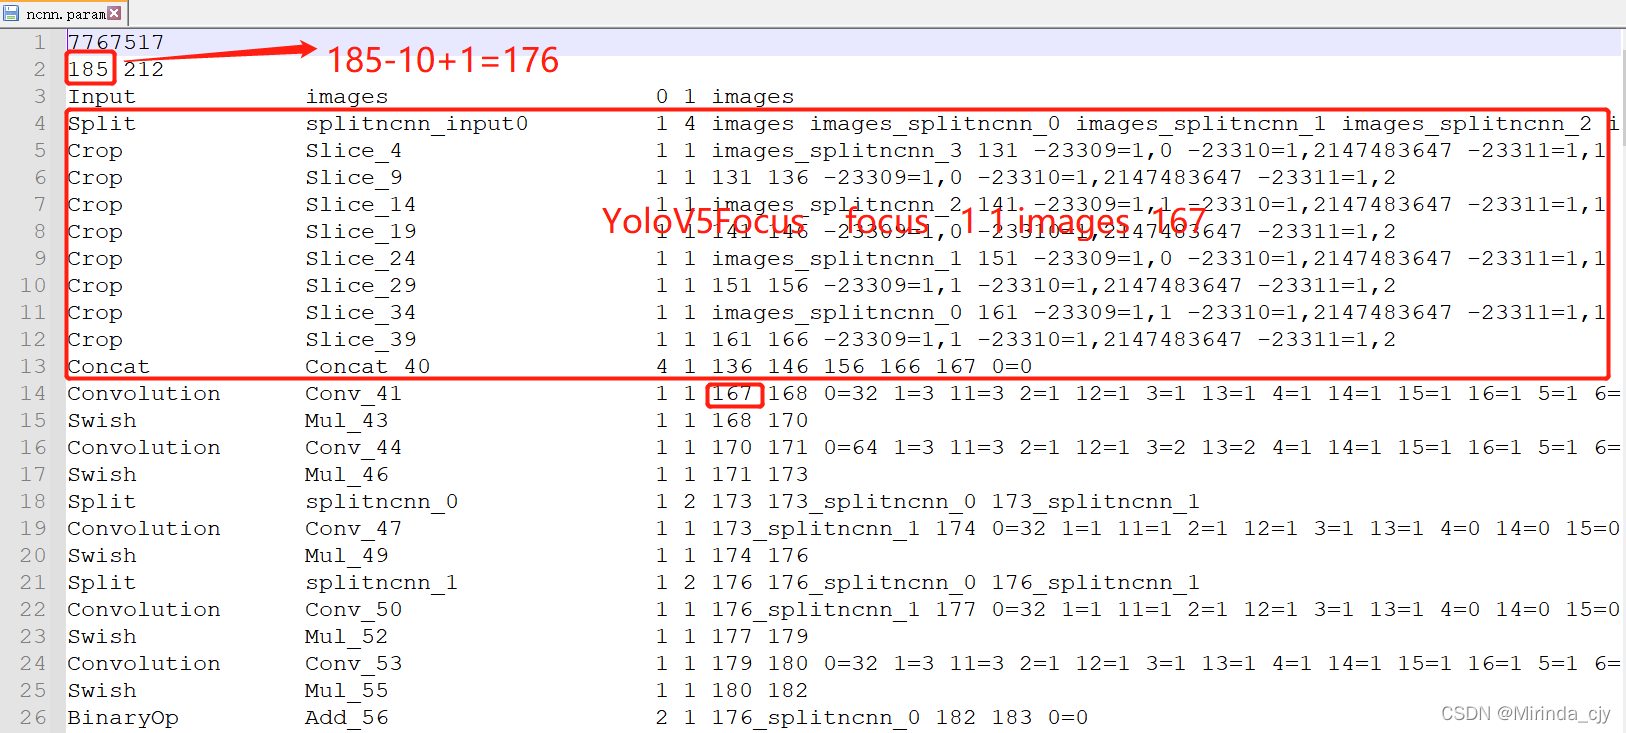Click line number 14 in gutter
Viewport: 1626px width, 733px height.
point(33,394)
